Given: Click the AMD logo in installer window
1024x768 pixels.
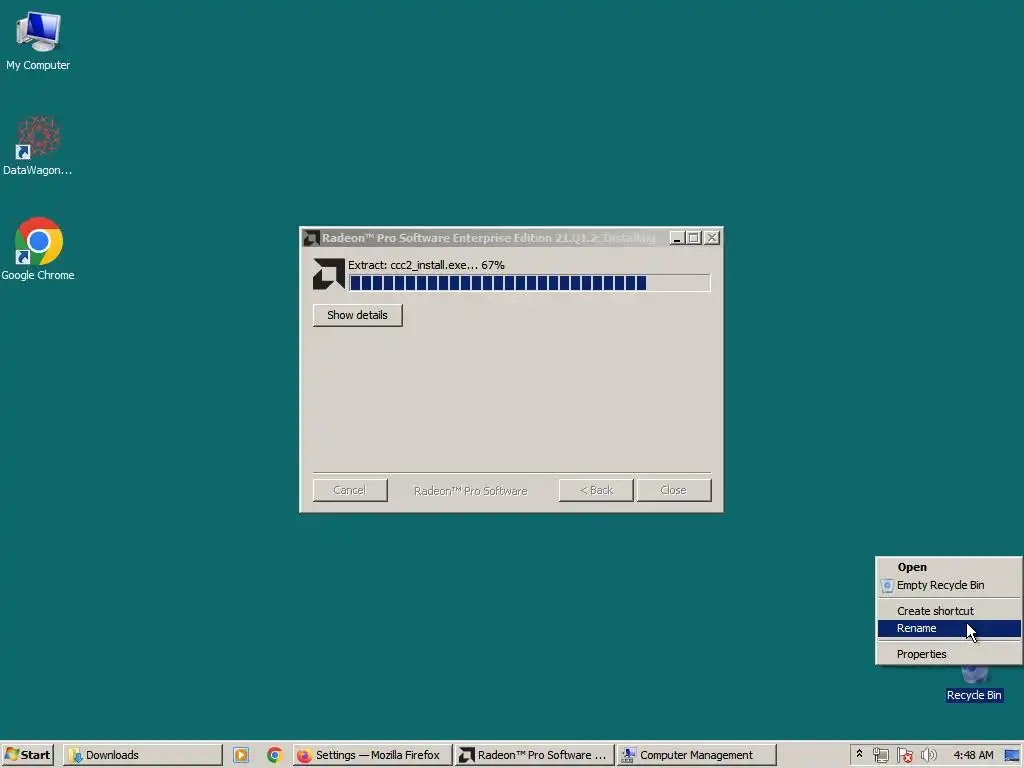Looking at the screenshot, I should 328,274.
